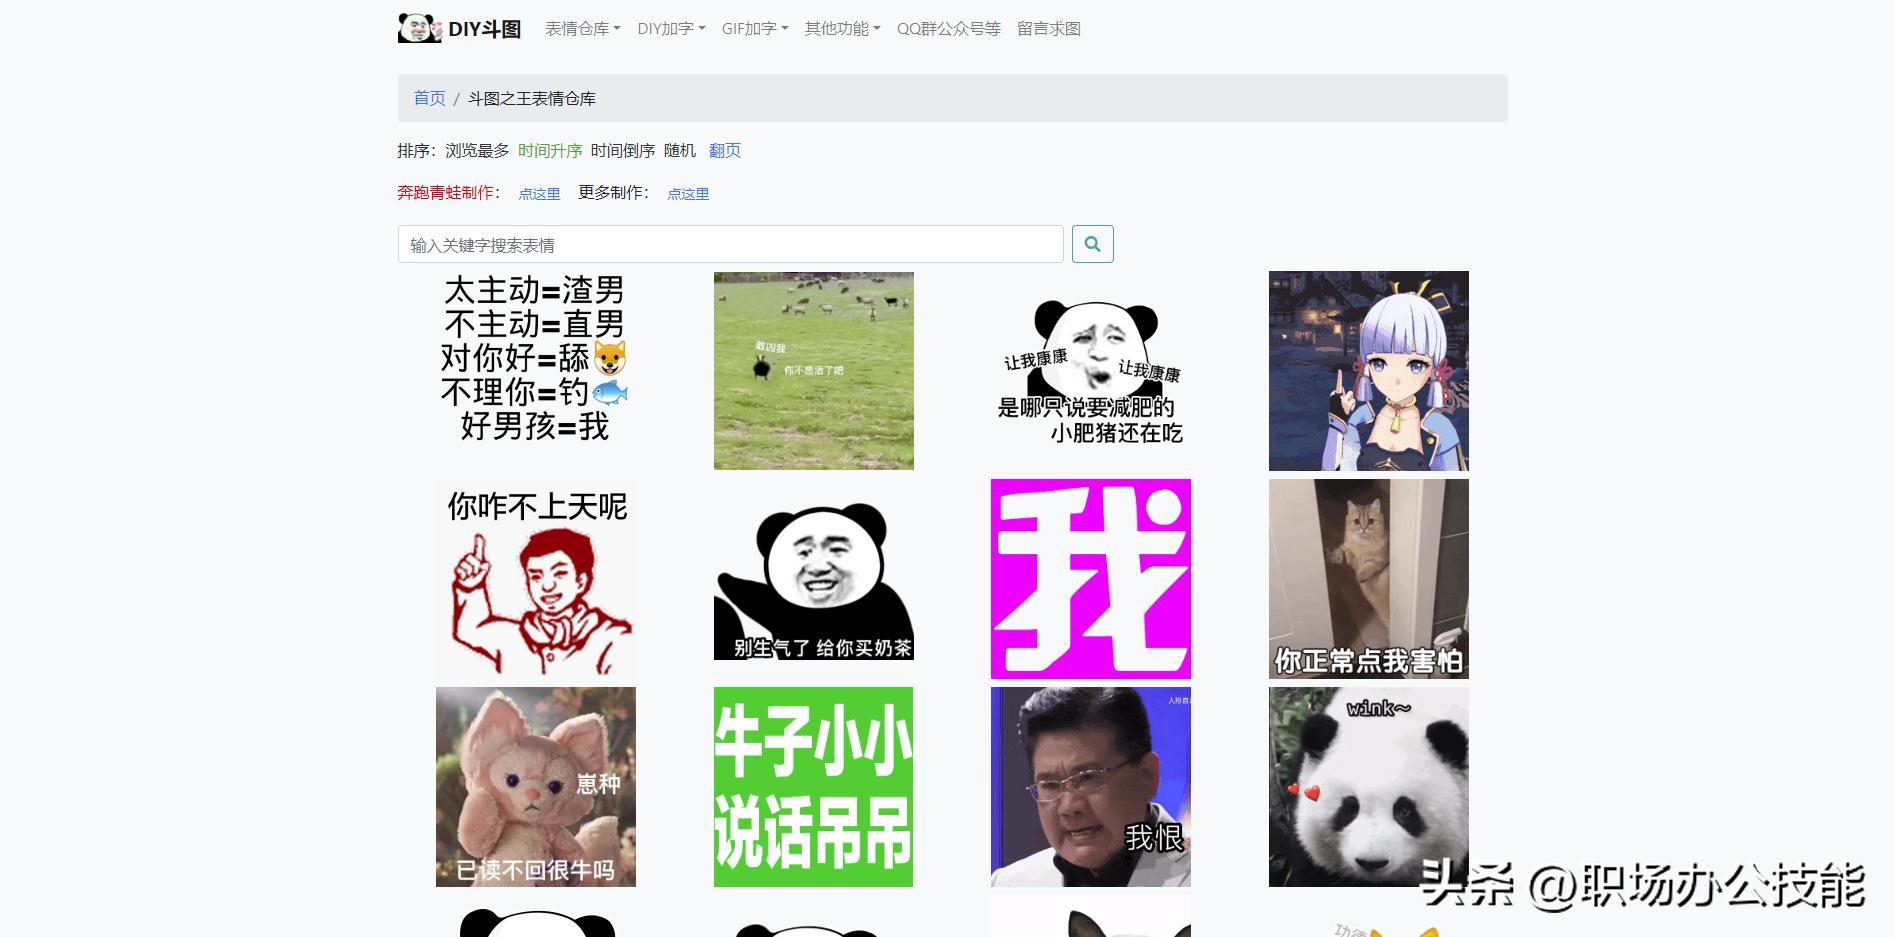
Task: Open the 留言求图 menu item
Action: 1047,29
